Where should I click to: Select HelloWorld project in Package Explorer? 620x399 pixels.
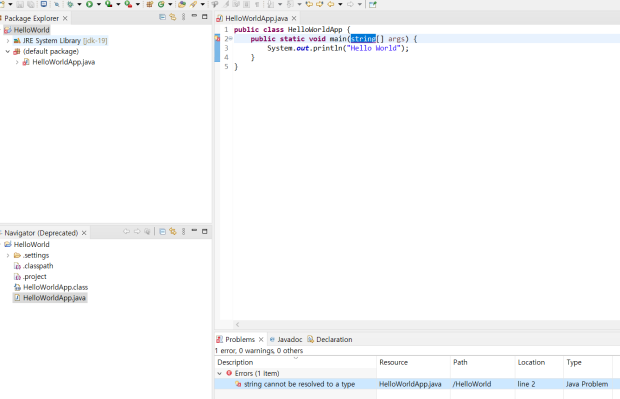point(27,30)
